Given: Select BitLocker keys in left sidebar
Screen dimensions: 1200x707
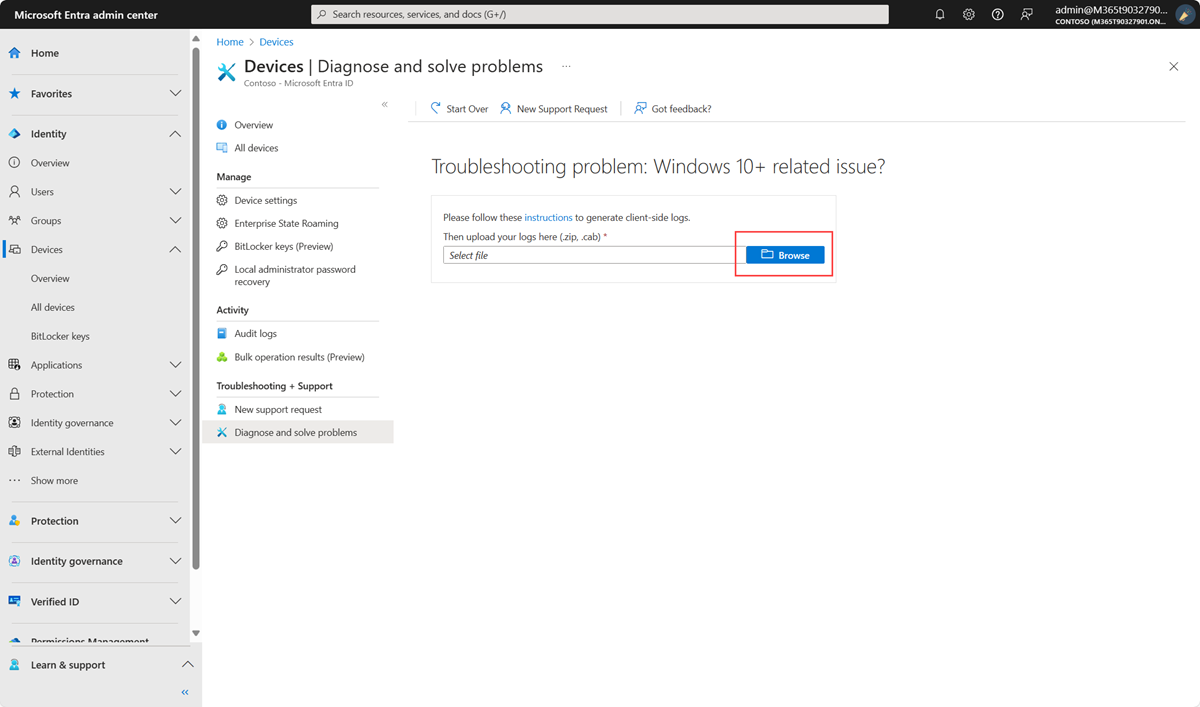Looking at the screenshot, I should point(60,336).
